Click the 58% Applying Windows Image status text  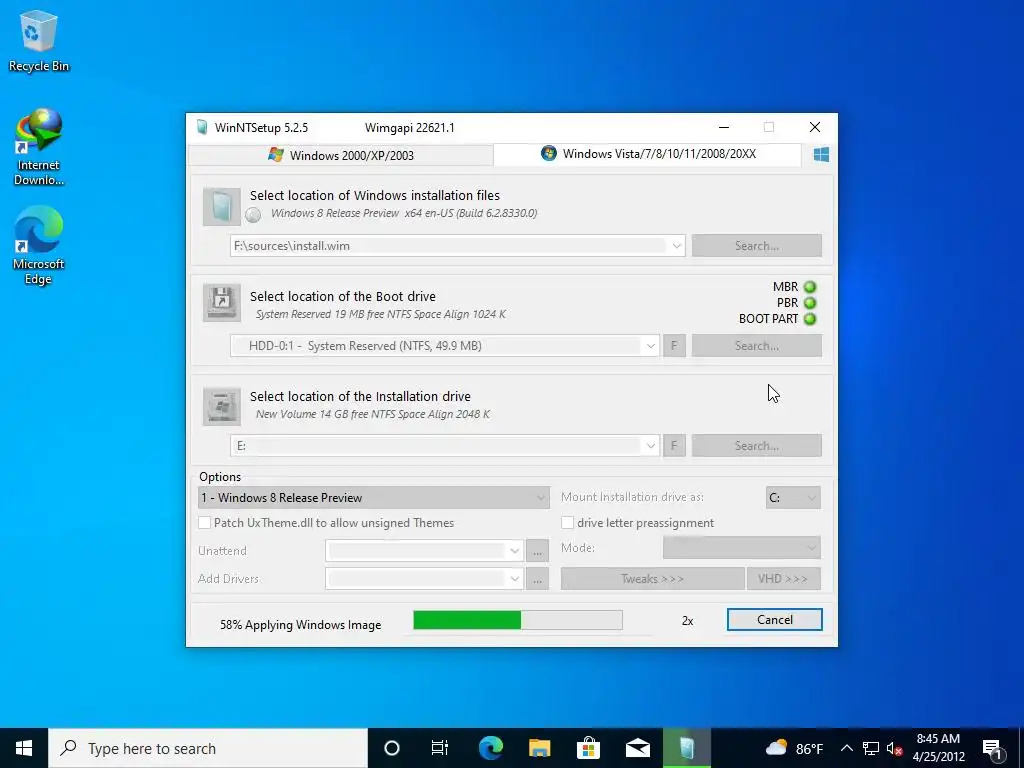tap(300, 625)
